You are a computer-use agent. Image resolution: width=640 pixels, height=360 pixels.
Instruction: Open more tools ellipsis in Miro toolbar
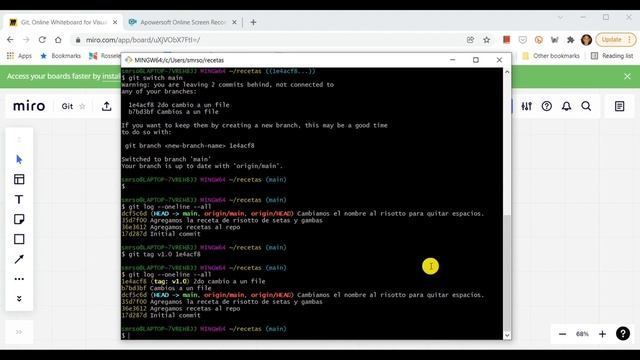(x=19, y=279)
